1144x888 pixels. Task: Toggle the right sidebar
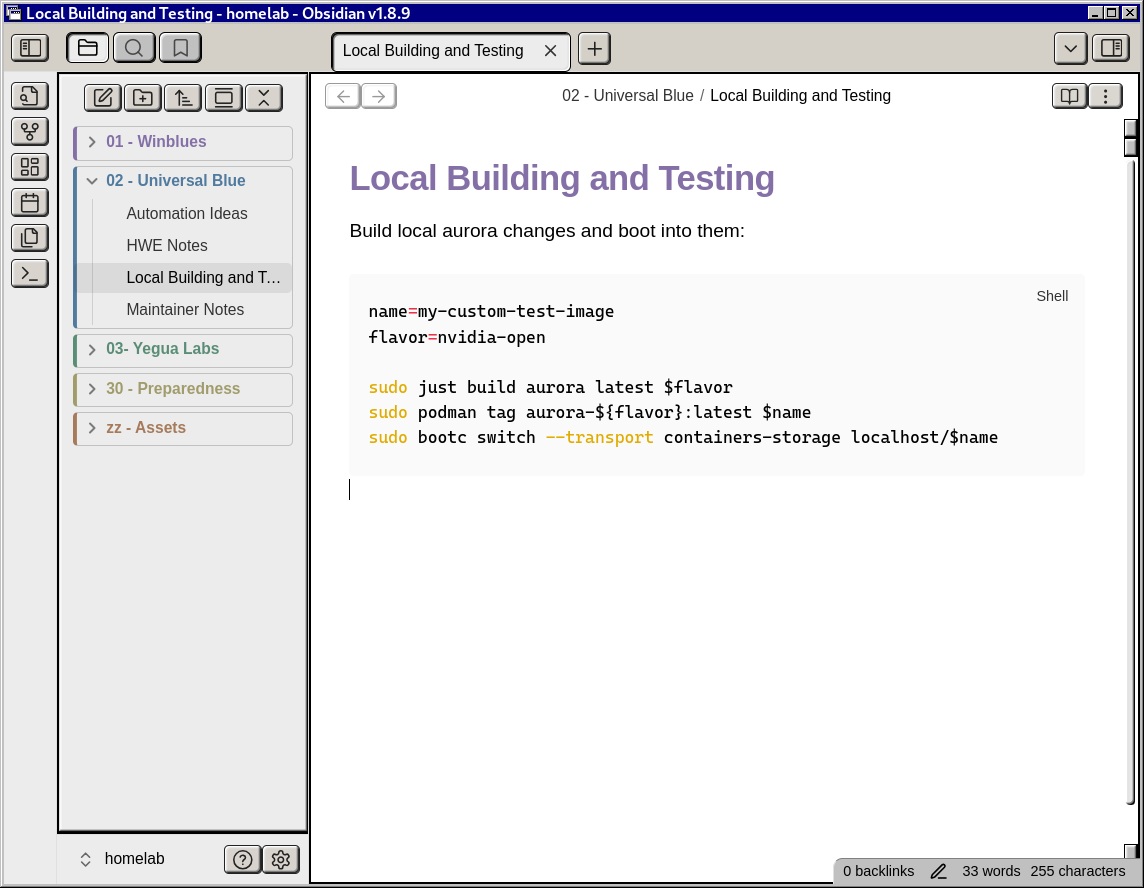pos(1111,49)
